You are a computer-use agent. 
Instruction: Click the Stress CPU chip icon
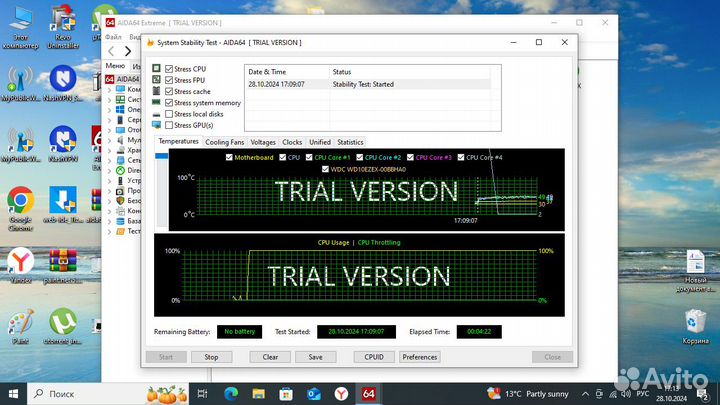157,68
